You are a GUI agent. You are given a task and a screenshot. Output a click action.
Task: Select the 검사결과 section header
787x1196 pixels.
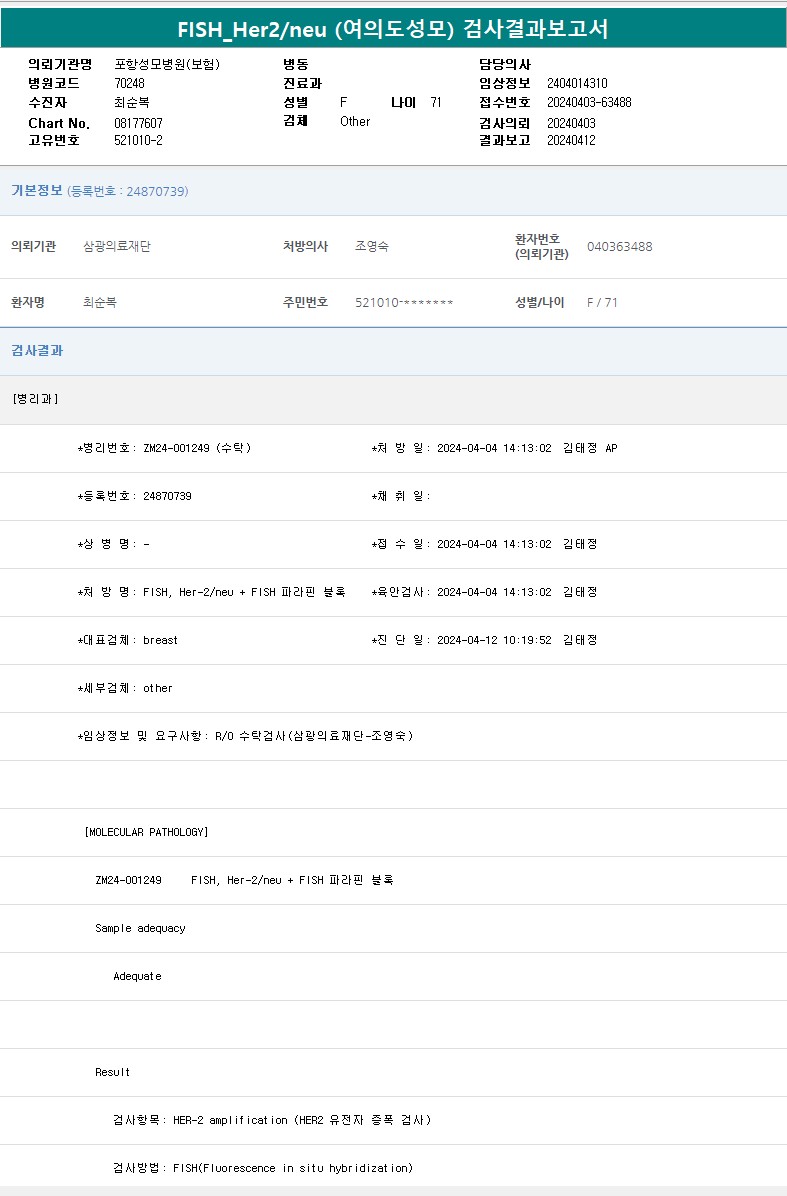37,351
